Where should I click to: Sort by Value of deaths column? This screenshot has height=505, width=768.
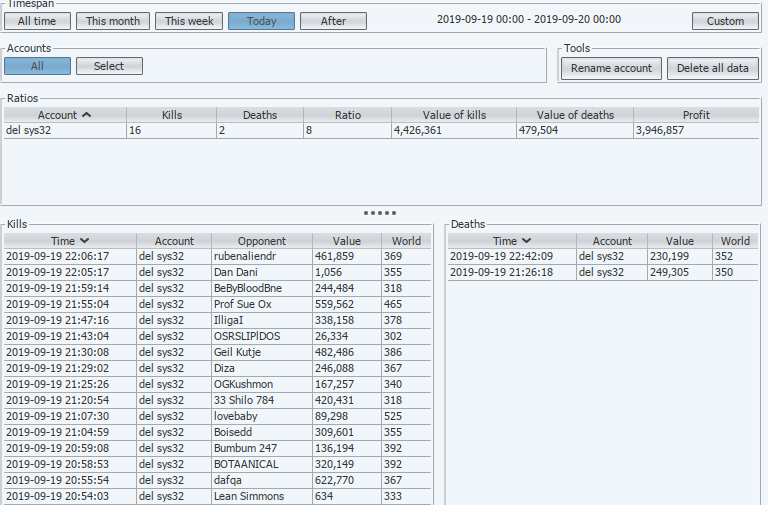pyautogui.click(x=575, y=115)
